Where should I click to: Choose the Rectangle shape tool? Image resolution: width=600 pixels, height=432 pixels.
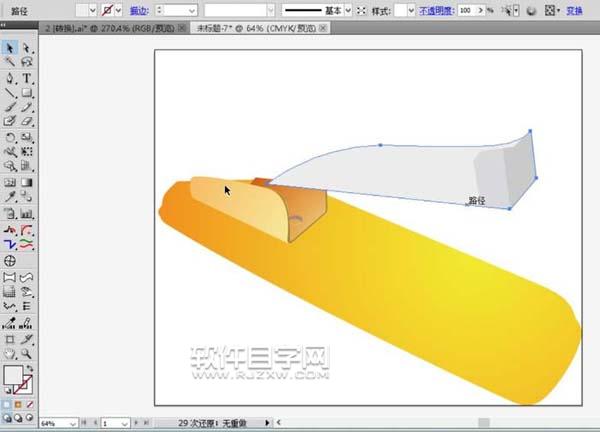(27, 92)
